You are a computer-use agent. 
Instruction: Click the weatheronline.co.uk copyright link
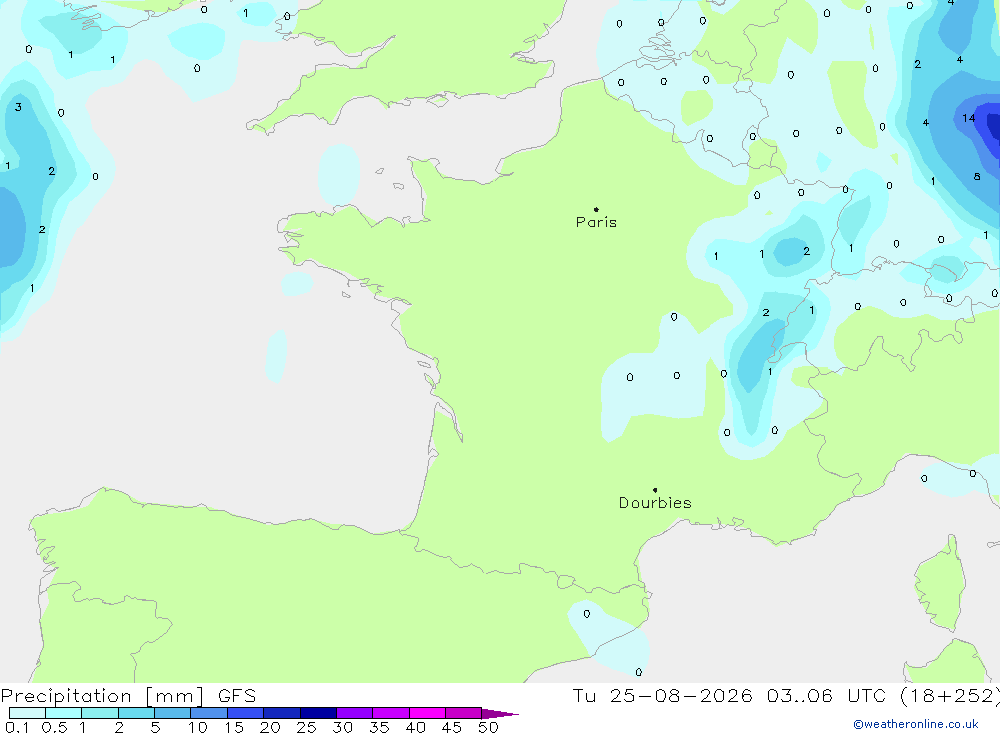tap(916, 724)
